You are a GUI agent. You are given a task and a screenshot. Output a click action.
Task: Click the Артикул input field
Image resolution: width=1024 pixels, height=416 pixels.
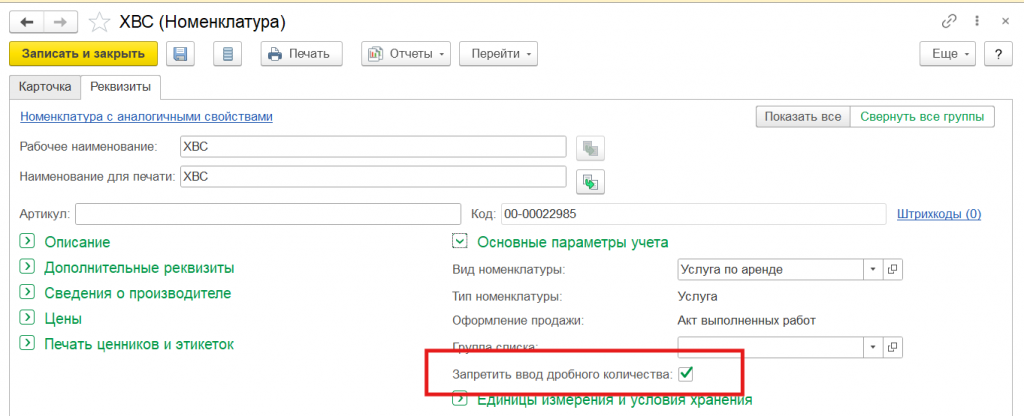(x=269, y=214)
